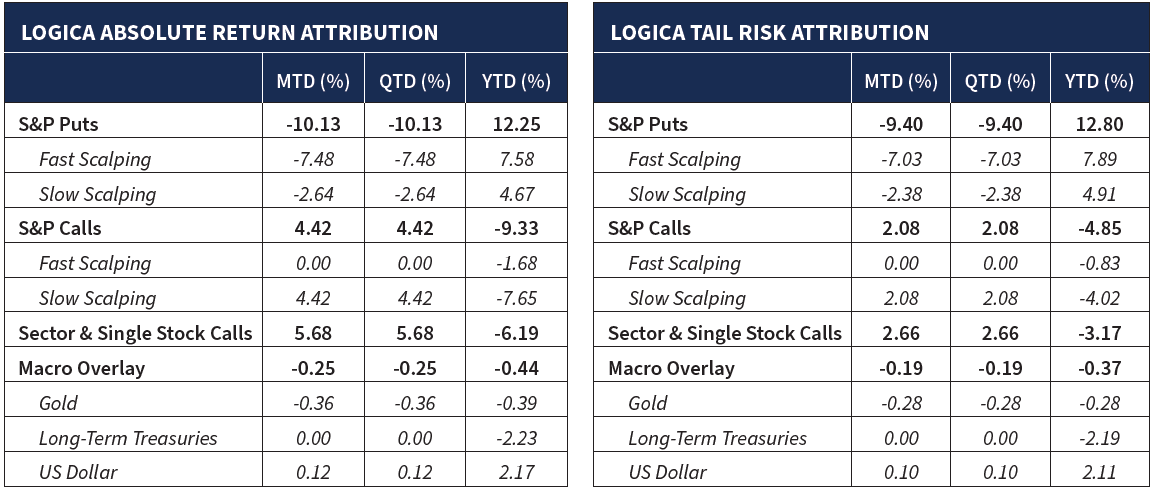Click YTD (%) header in Tail Risk table

tap(1099, 81)
